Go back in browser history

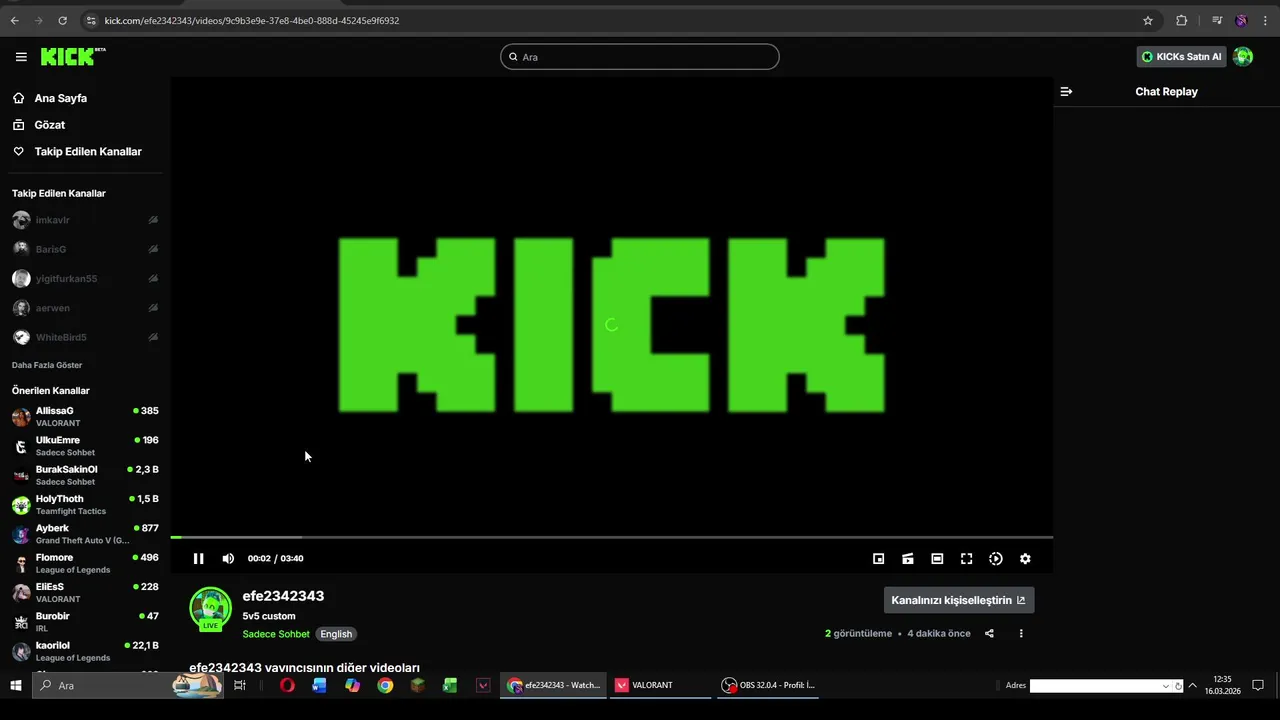pyautogui.click(x=14, y=20)
